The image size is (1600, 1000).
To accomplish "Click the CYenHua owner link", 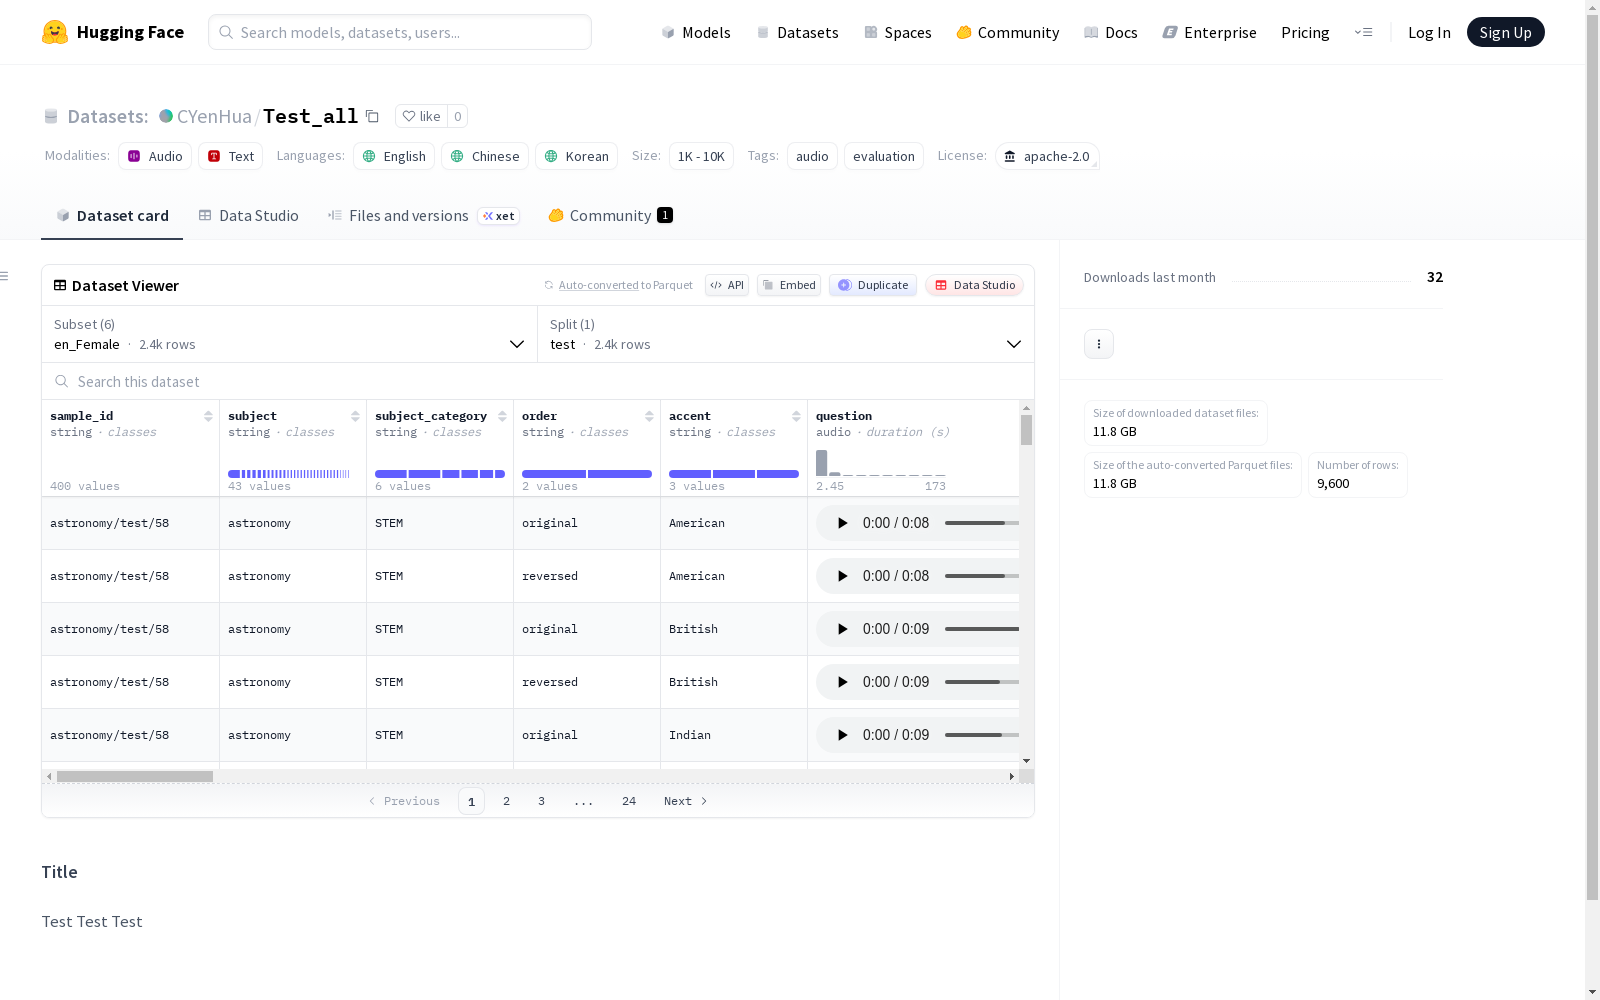I will [214, 116].
